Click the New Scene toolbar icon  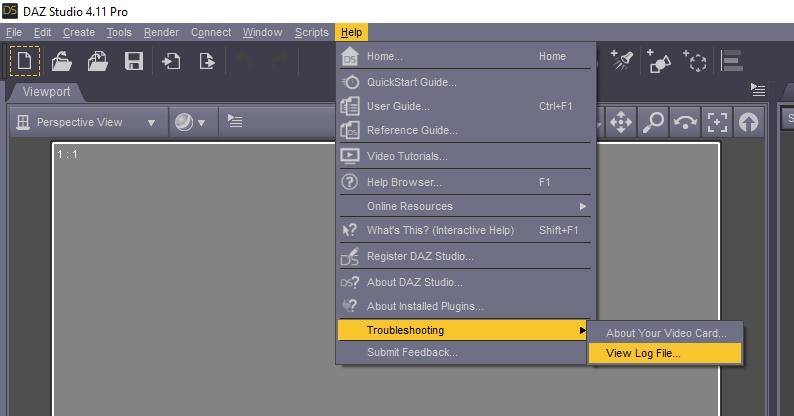point(24,60)
